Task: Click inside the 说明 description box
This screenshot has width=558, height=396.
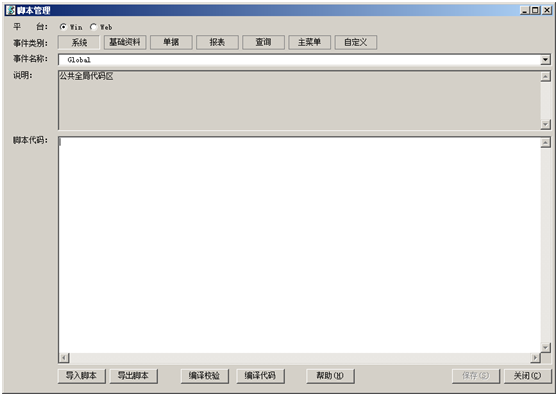Action: pyautogui.click(x=299, y=100)
